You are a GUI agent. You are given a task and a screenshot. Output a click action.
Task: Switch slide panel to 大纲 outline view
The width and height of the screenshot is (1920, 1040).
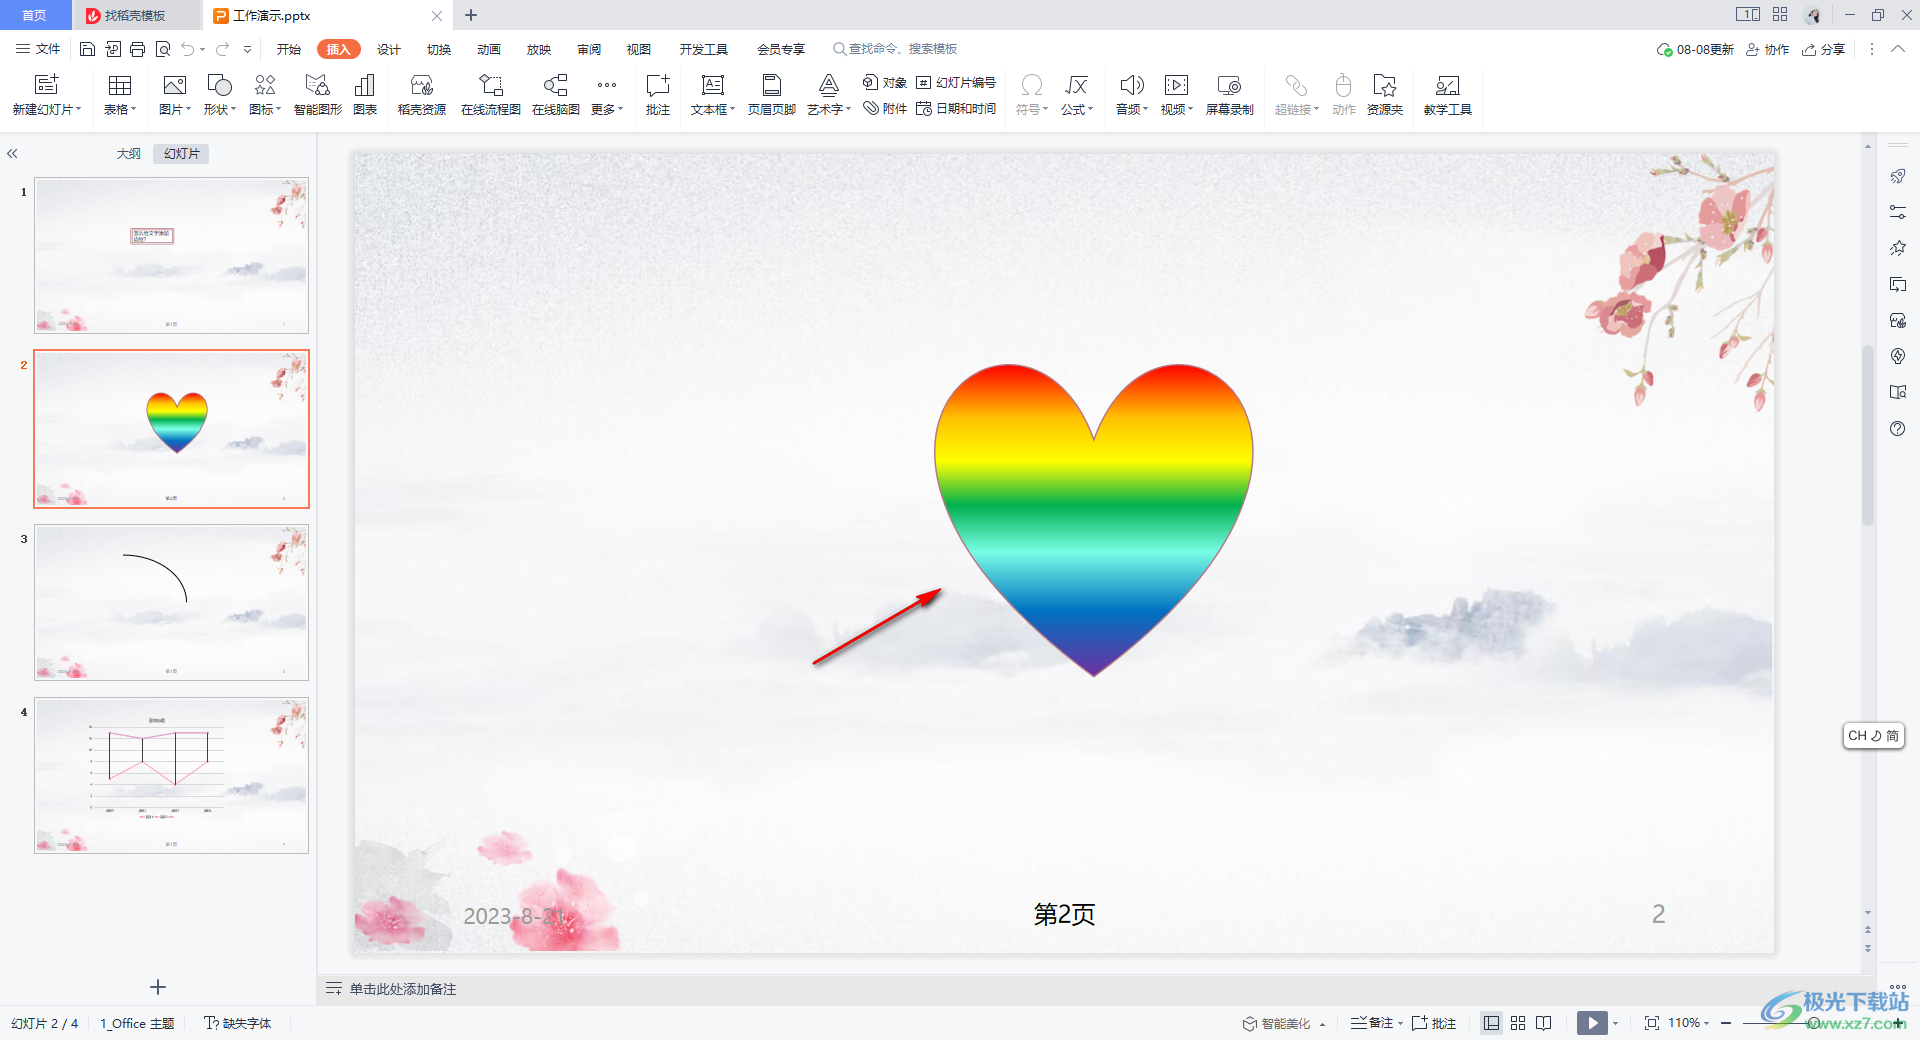(128, 154)
